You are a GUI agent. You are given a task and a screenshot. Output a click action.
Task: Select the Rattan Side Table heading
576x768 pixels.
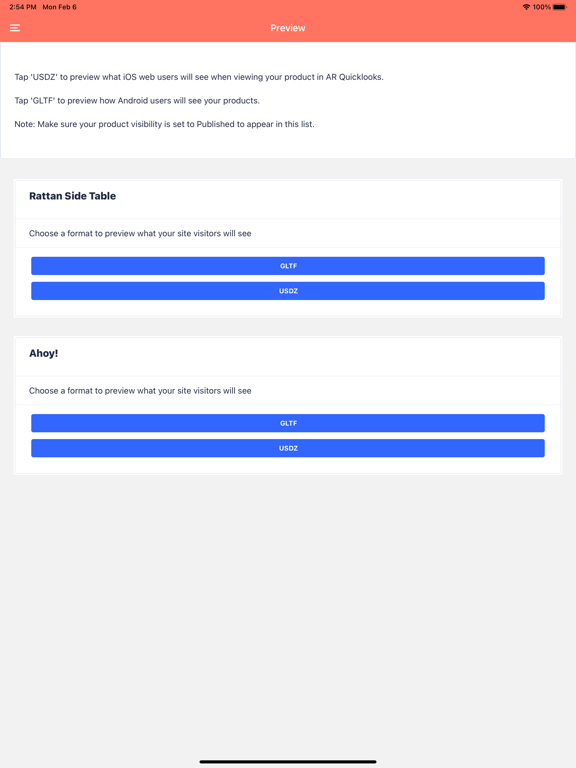coord(72,196)
